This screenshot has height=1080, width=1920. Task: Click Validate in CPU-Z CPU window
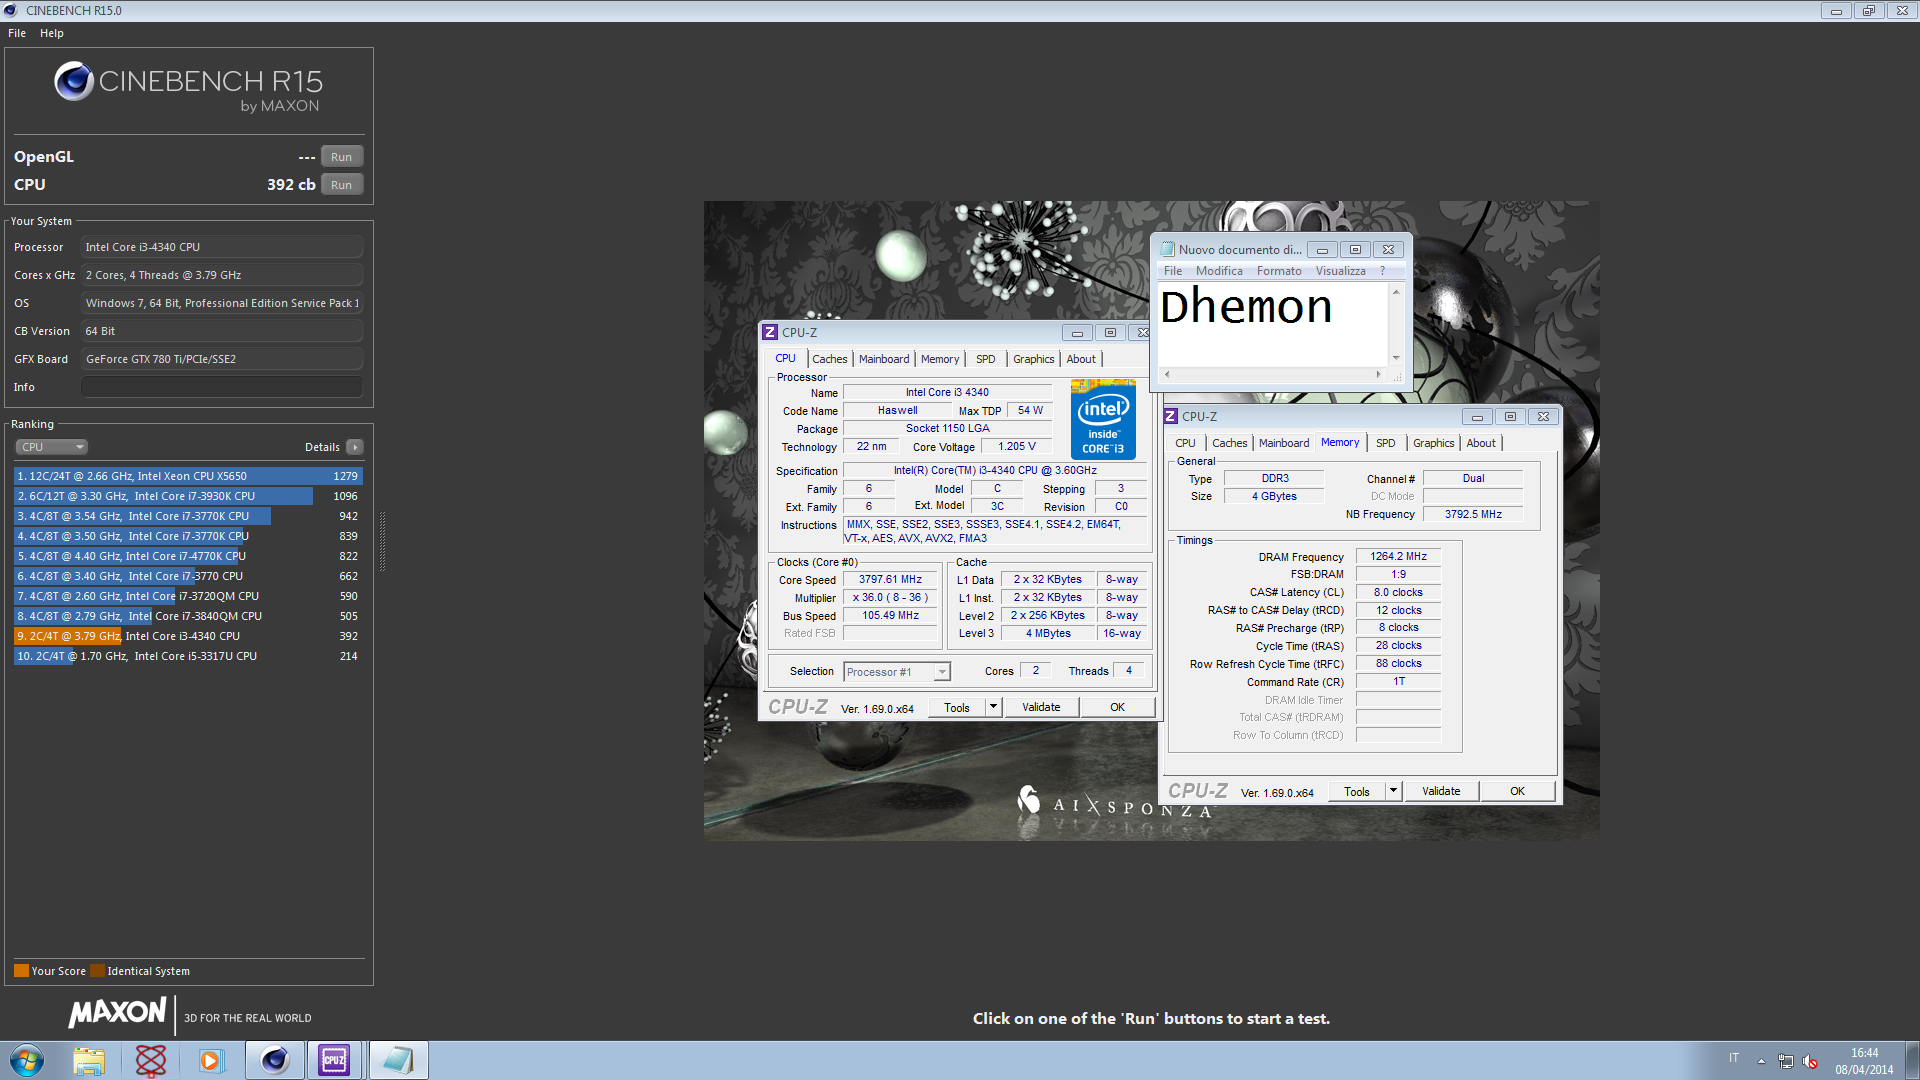[1041, 708]
